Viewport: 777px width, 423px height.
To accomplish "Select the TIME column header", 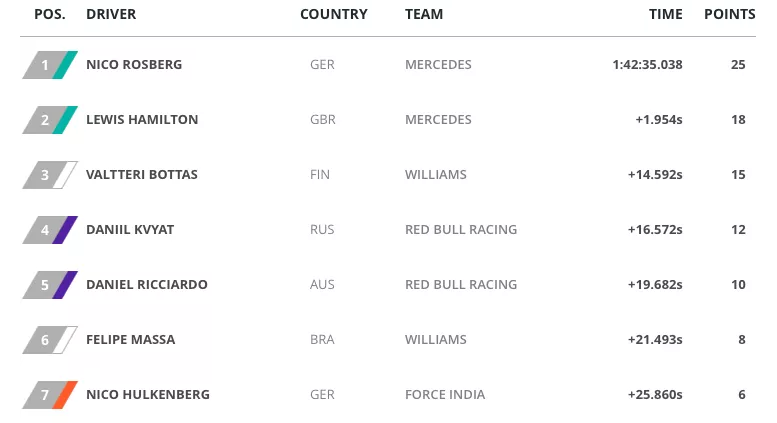I will click(666, 14).
